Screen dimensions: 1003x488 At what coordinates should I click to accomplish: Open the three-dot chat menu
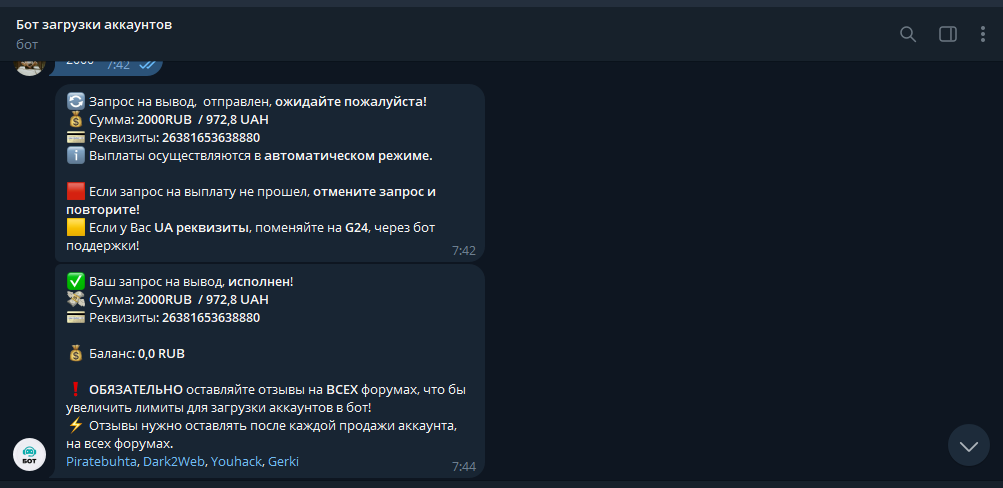click(x=982, y=34)
